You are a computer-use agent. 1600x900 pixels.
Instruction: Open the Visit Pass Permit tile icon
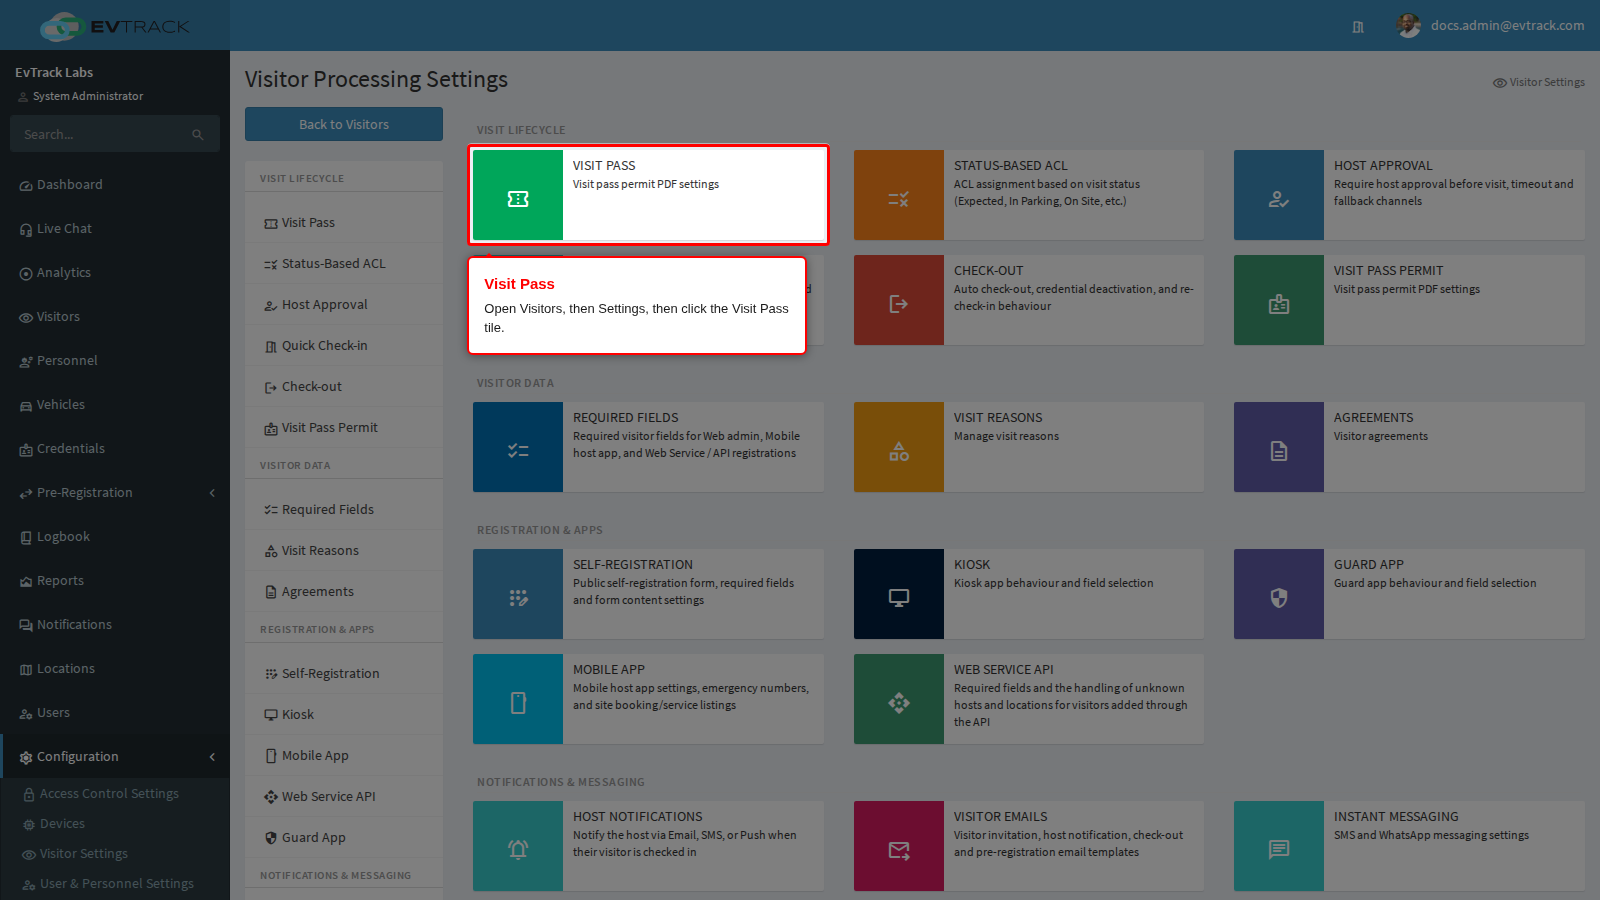1279,300
